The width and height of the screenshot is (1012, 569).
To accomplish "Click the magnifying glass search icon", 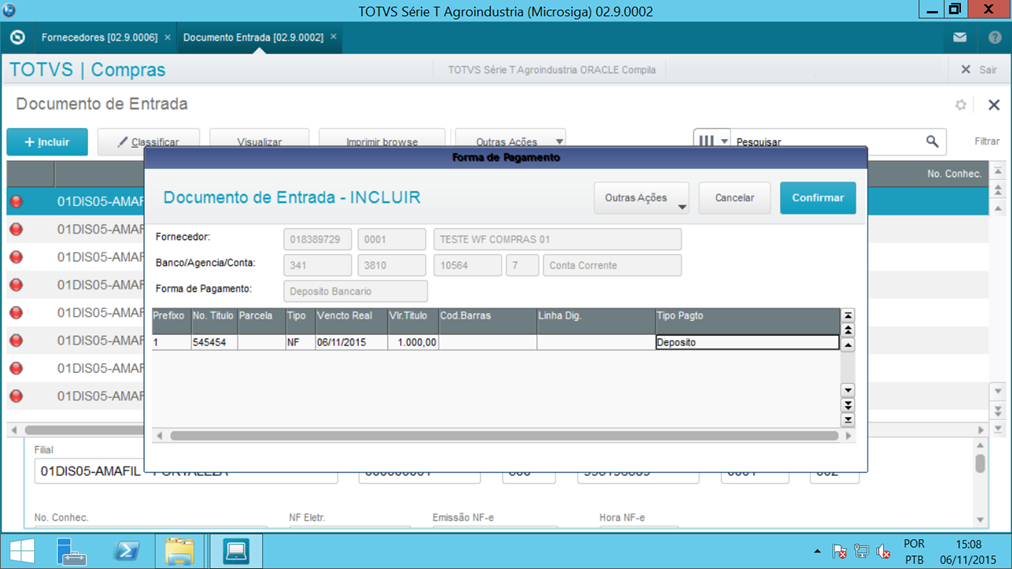I will coord(932,142).
